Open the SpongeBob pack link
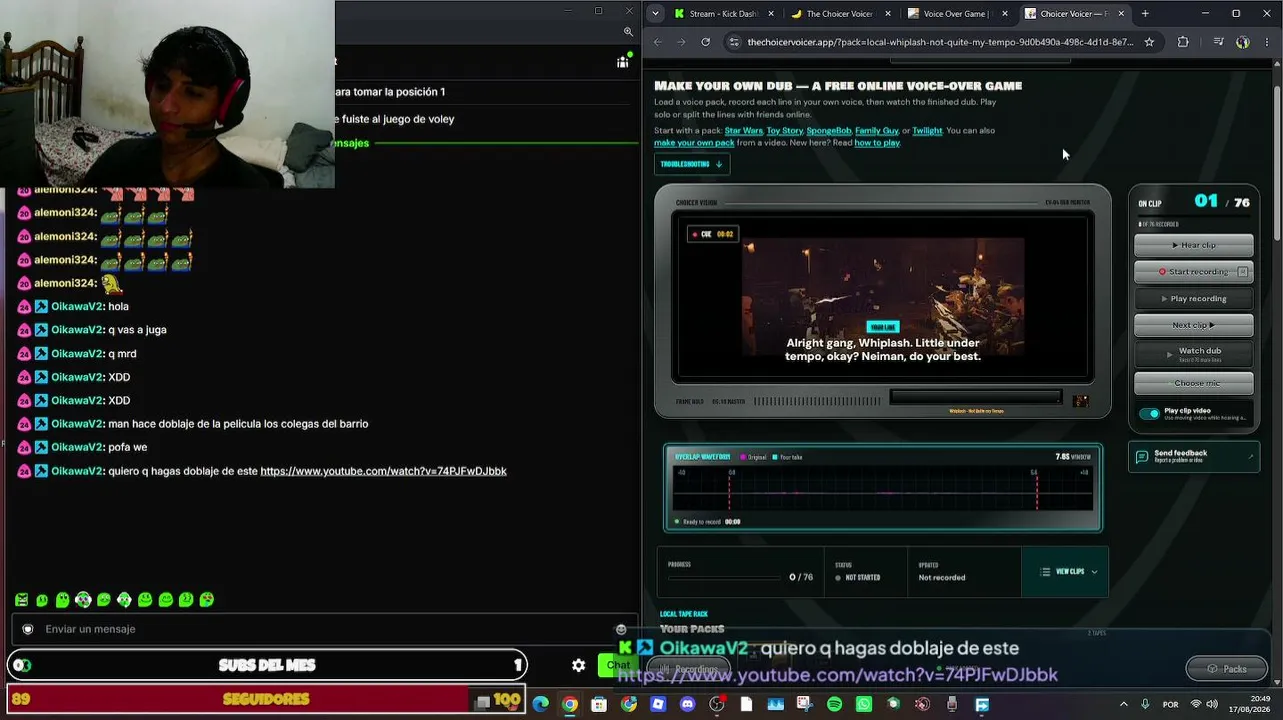The height and width of the screenshot is (720, 1283). point(829,131)
